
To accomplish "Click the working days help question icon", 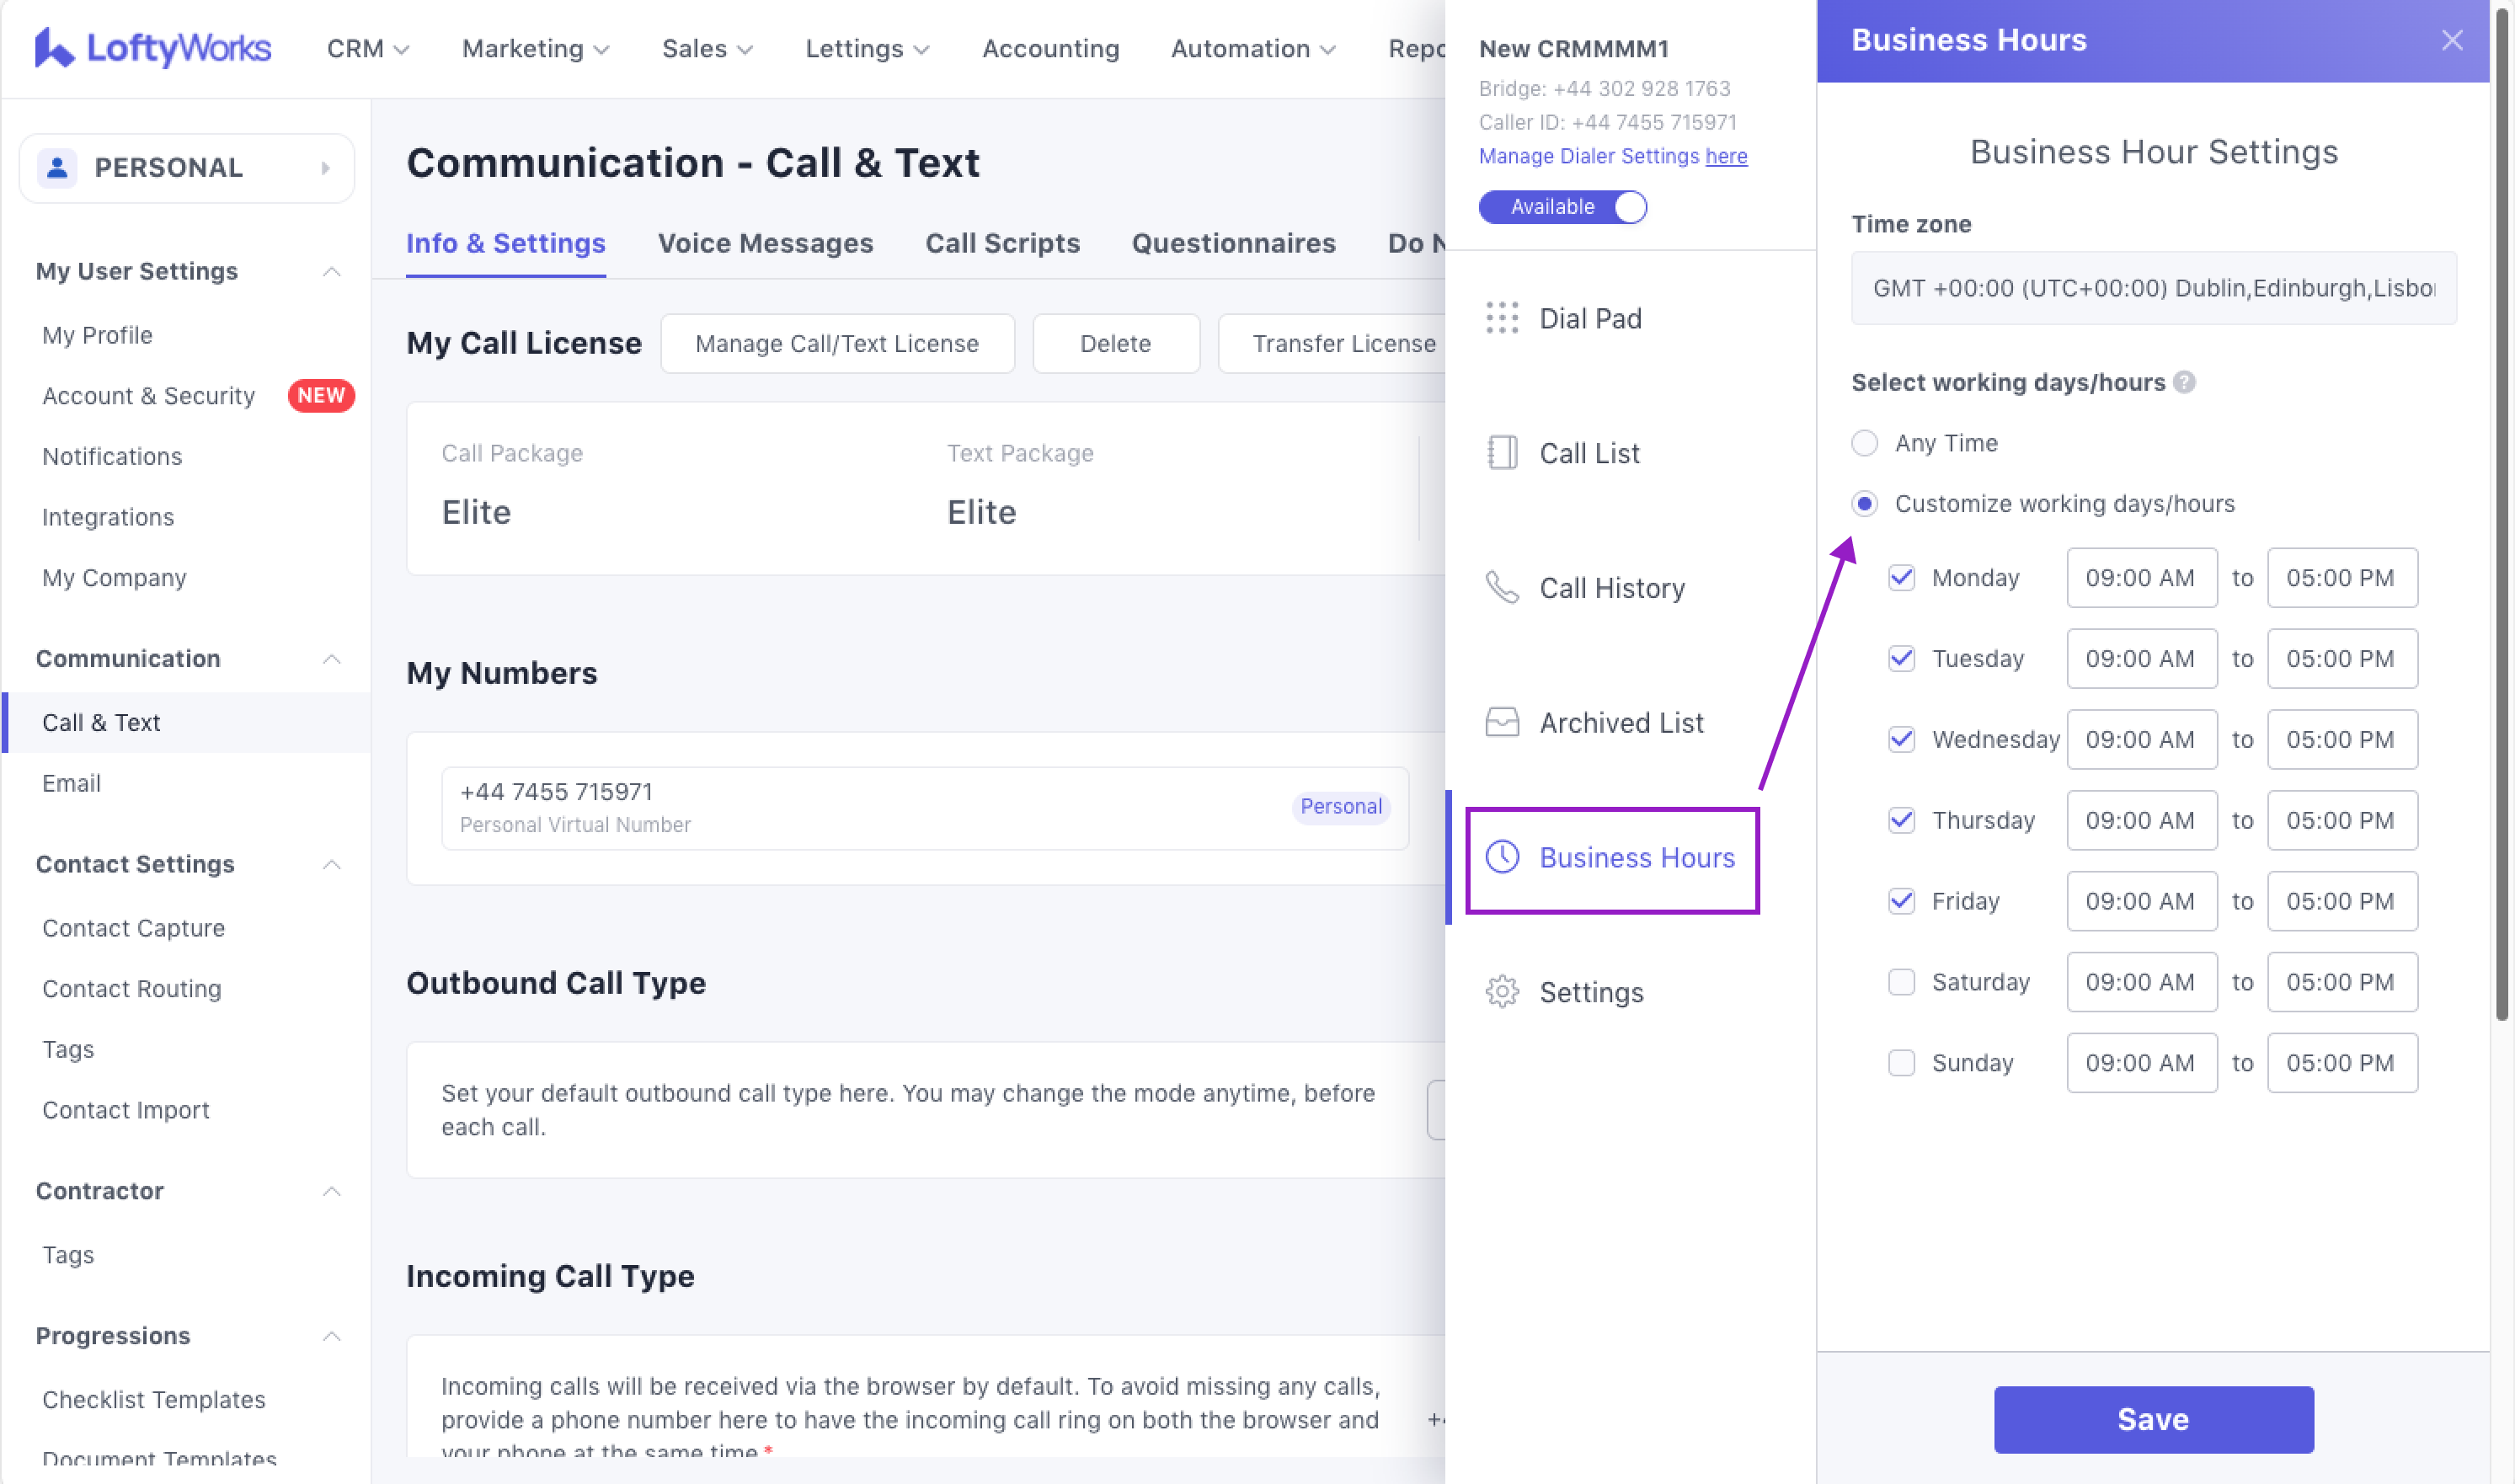I will click(2184, 382).
